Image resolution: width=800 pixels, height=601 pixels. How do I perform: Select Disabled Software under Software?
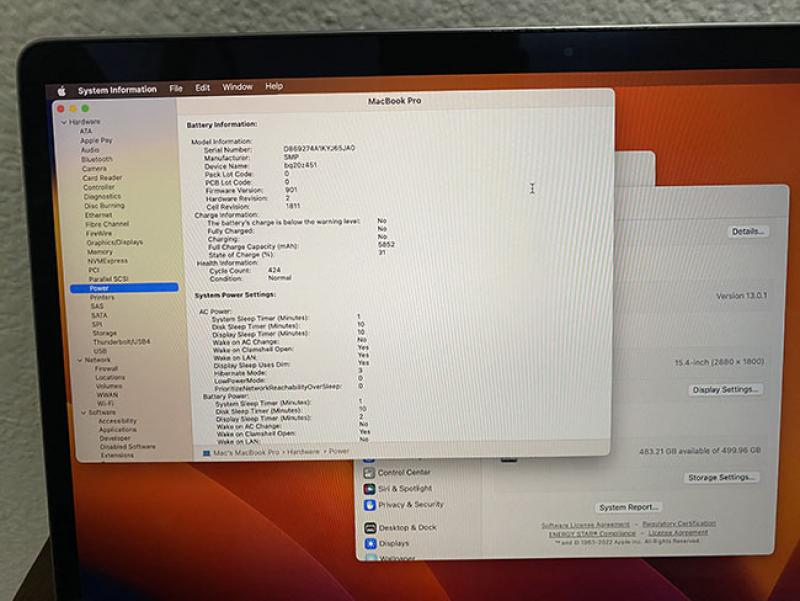pos(128,446)
